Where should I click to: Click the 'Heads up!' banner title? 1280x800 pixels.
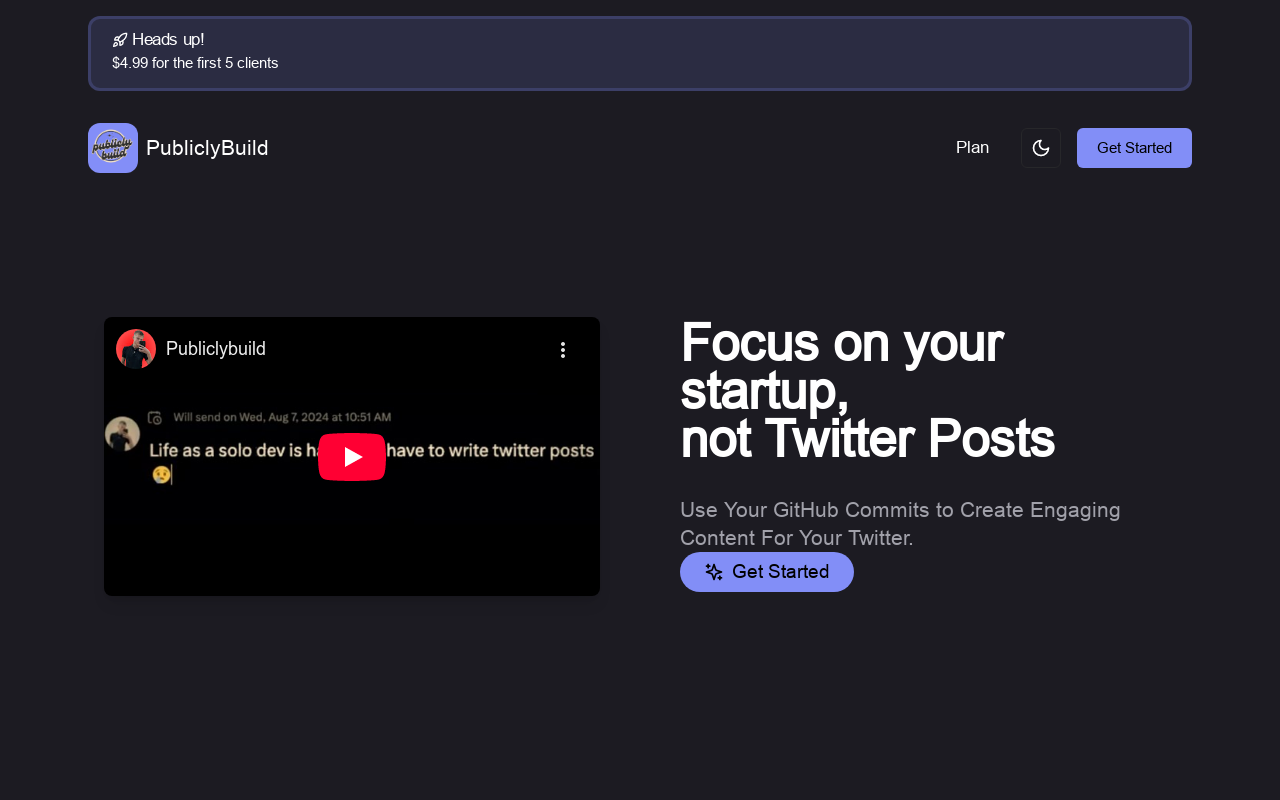tap(168, 40)
